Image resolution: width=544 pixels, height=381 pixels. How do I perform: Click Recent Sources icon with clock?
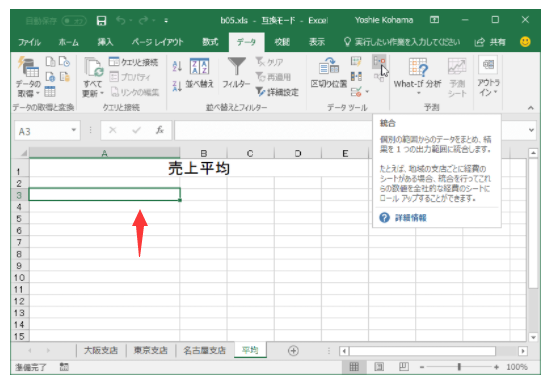pyautogui.click(x=65, y=62)
